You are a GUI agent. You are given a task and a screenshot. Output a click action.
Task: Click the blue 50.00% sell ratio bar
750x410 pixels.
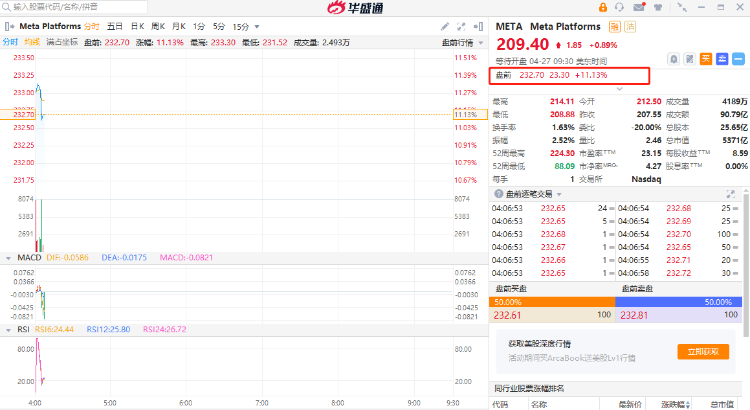(678, 302)
